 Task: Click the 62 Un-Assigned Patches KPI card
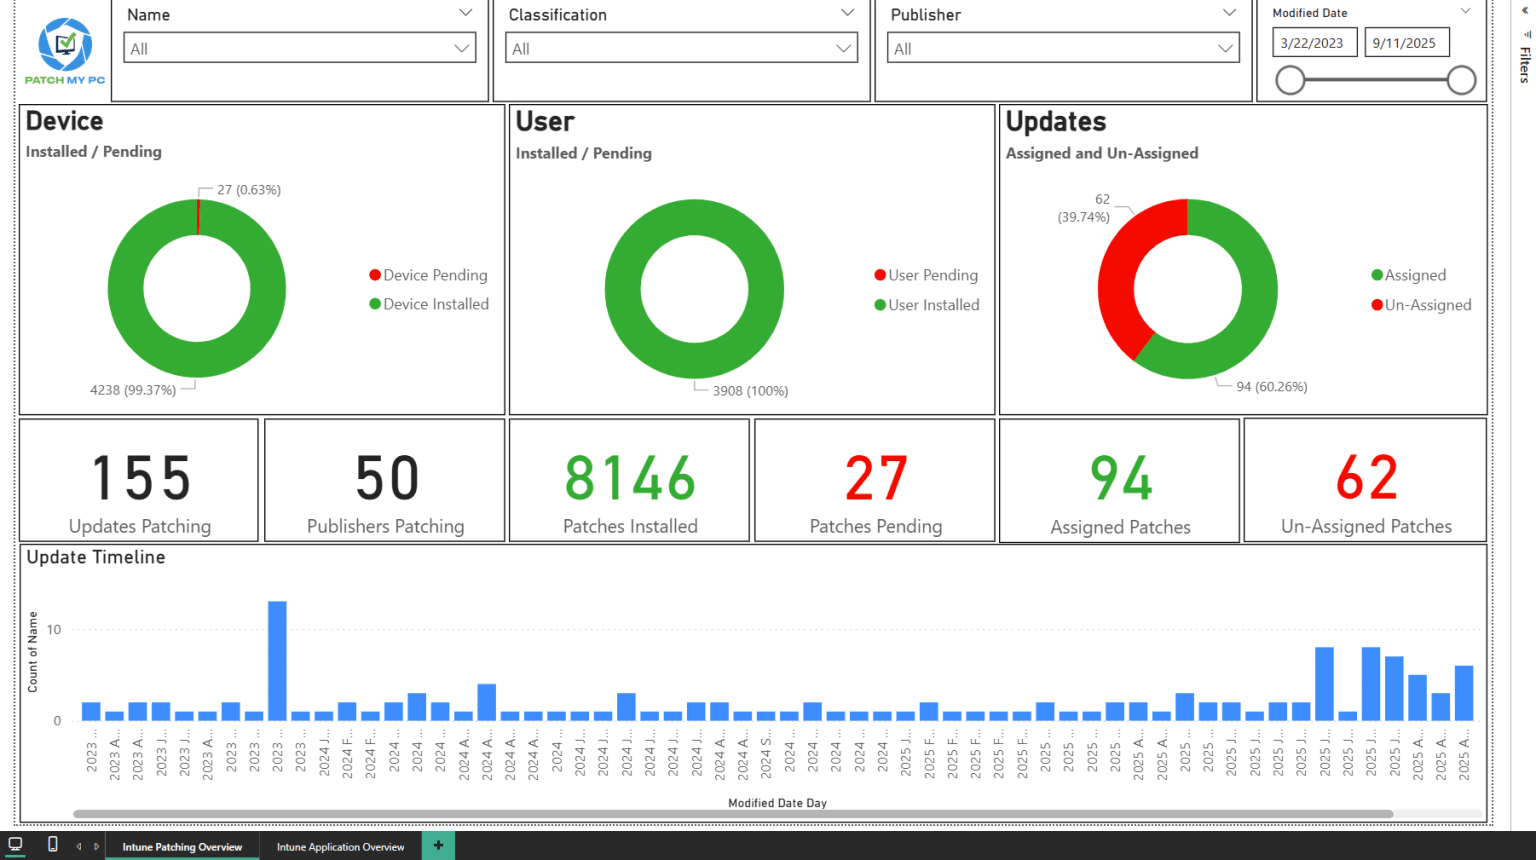coord(1365,480)
